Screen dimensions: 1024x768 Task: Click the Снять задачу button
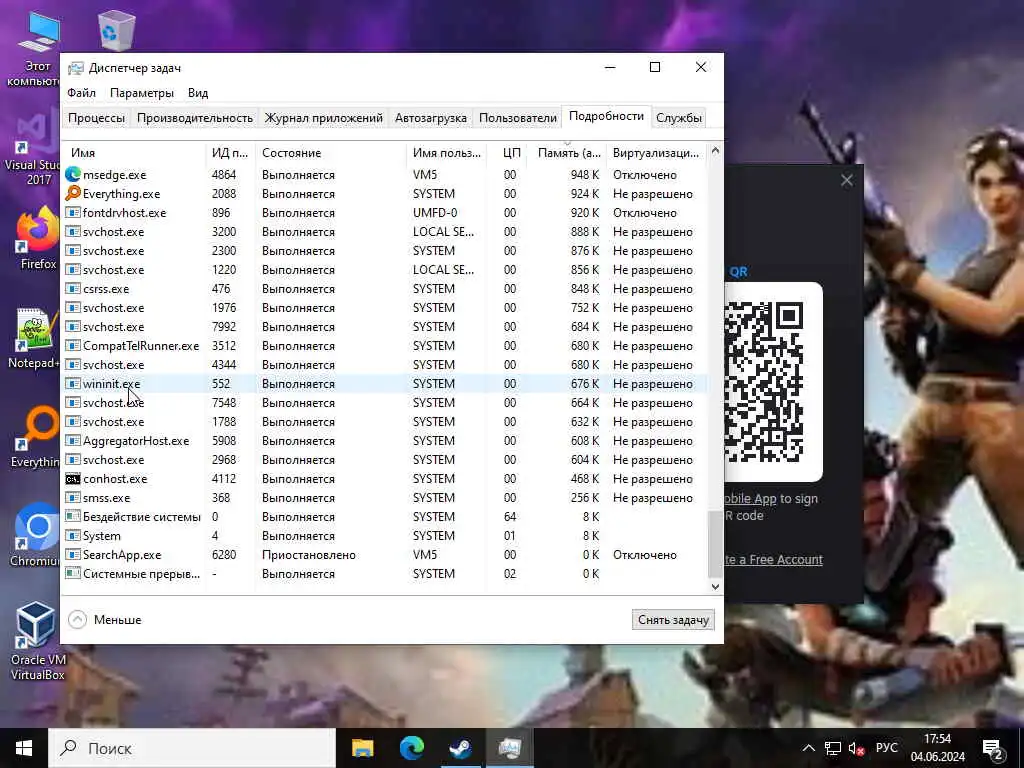[673, 620]
